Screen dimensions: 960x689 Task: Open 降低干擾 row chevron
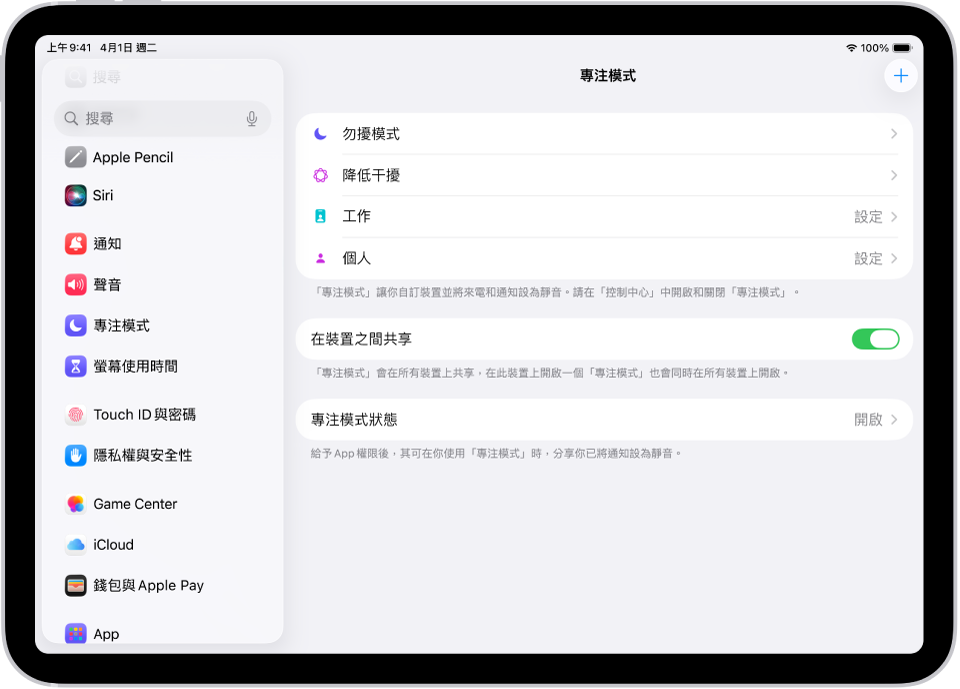pos(894,175)
